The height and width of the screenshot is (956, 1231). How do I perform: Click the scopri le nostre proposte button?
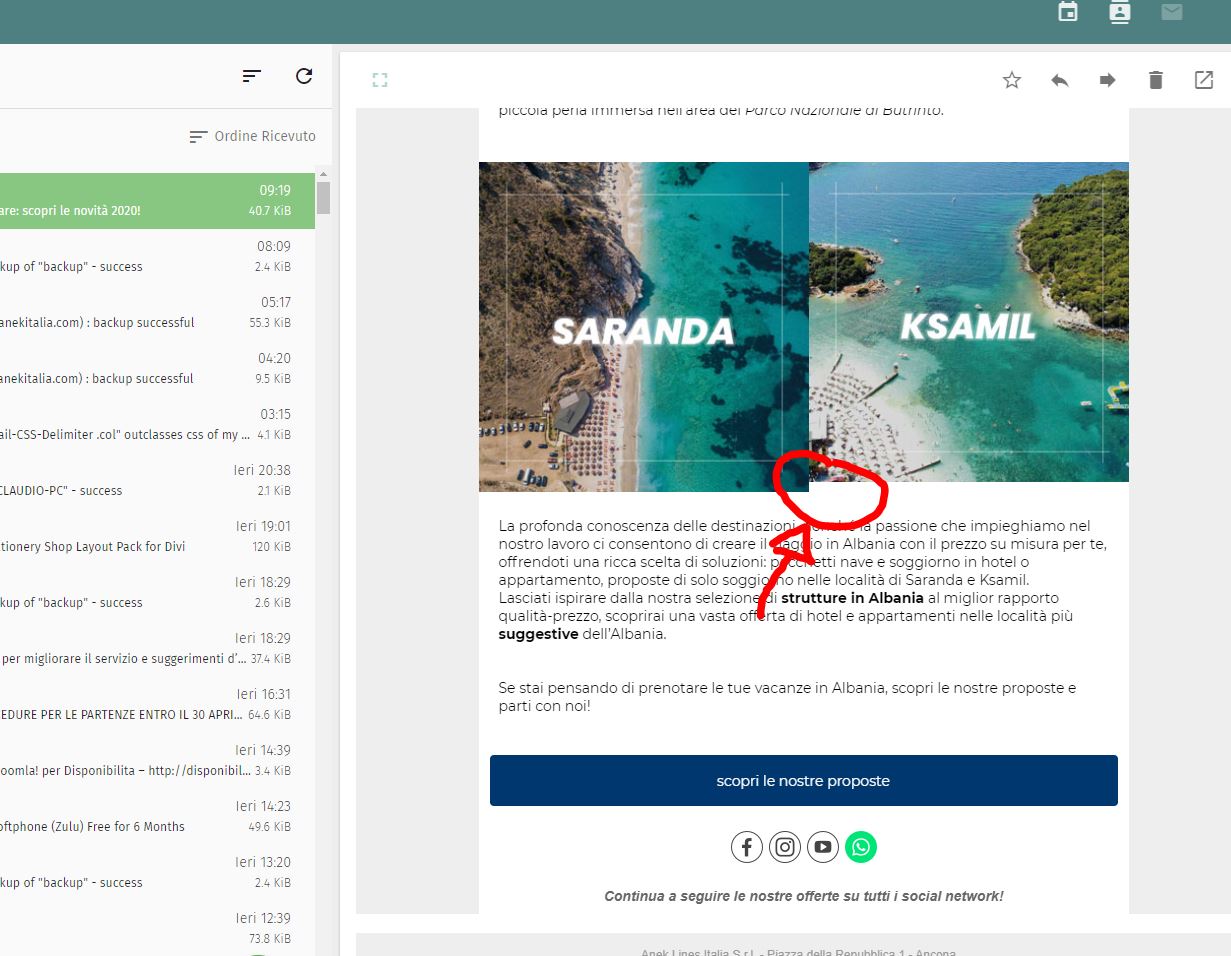[x=803, y=780]
